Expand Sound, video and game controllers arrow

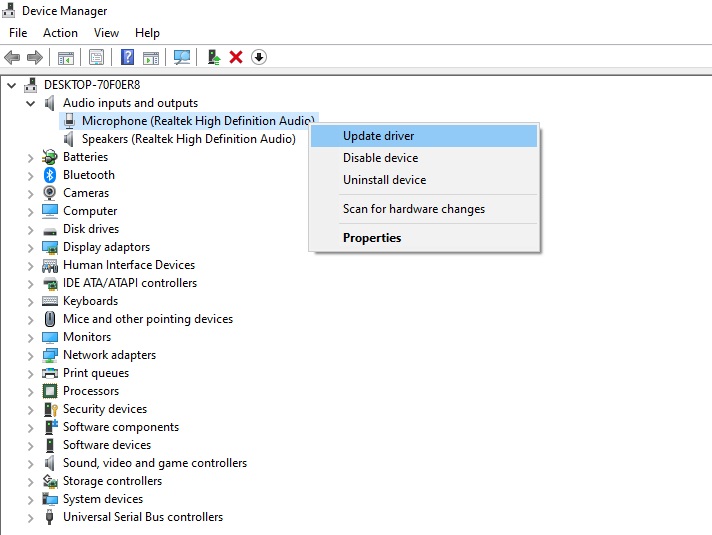click(x=30, y=464)
